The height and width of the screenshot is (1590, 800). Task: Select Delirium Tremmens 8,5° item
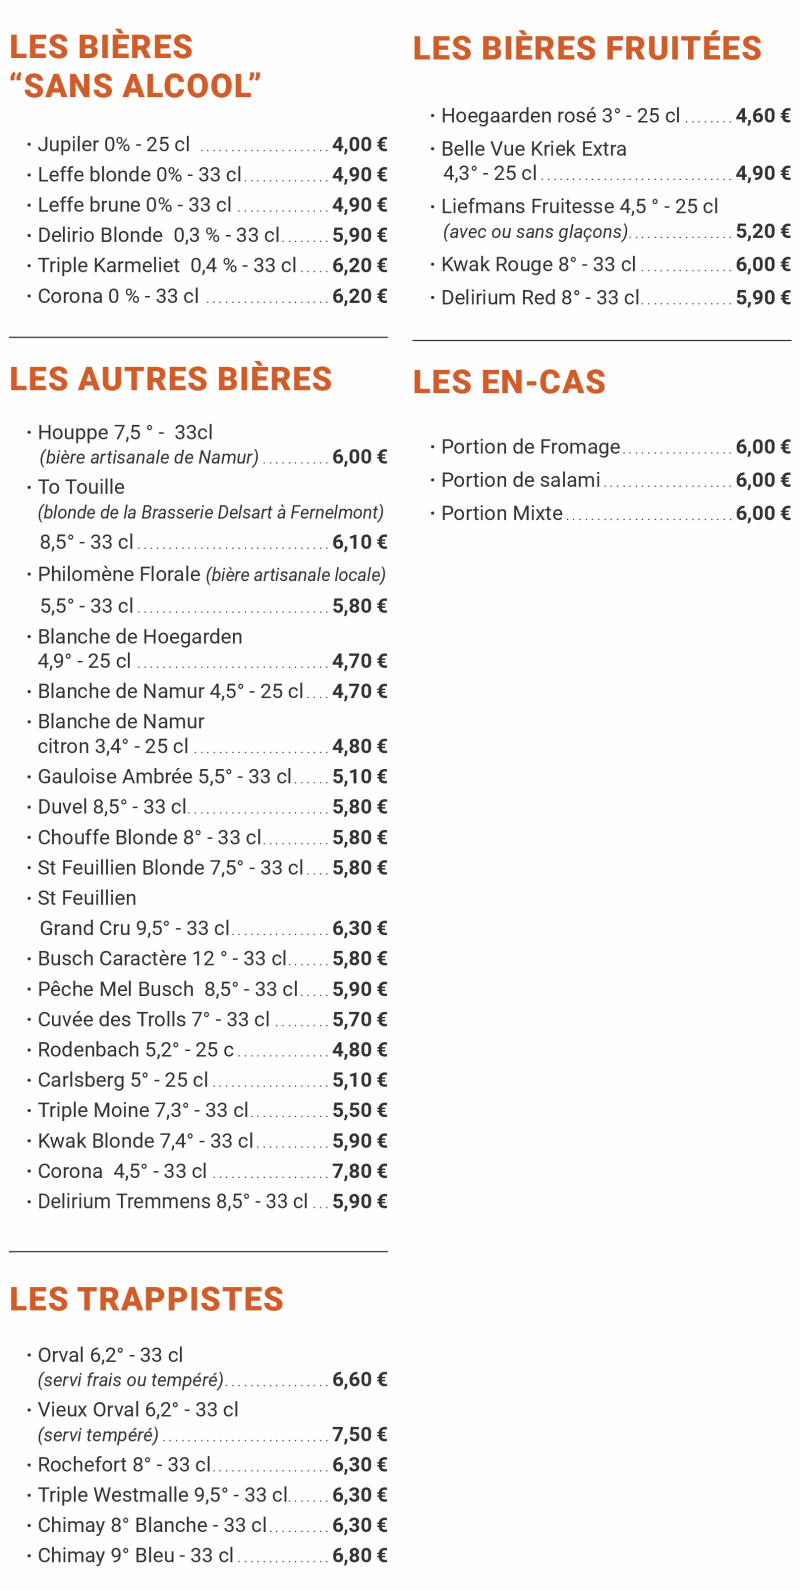(207, 1202)
